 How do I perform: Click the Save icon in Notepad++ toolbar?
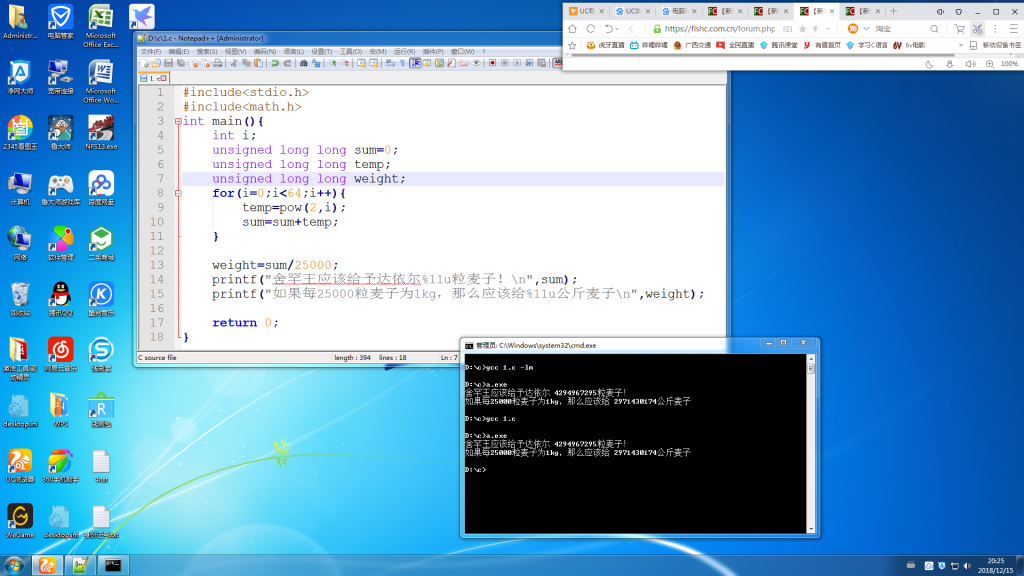click(x=168, y=63)
